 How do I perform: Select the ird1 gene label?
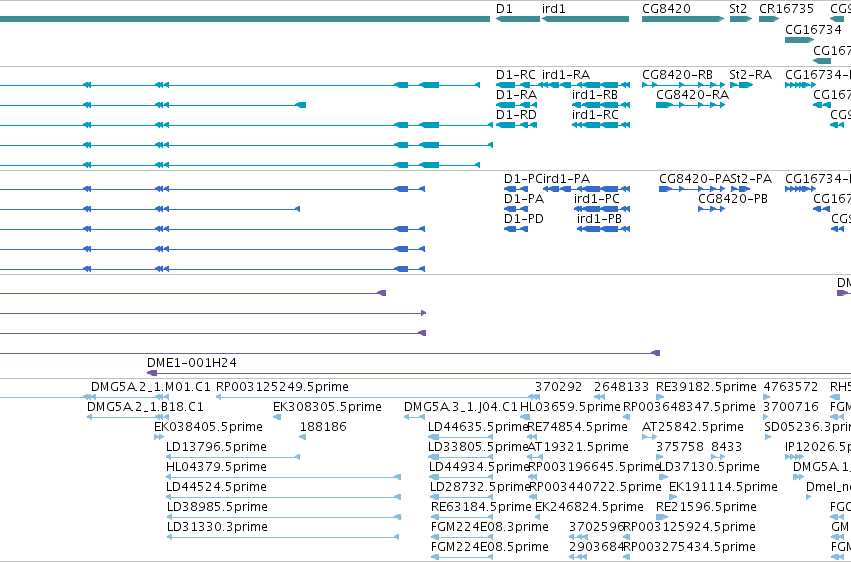click(554, 9)
